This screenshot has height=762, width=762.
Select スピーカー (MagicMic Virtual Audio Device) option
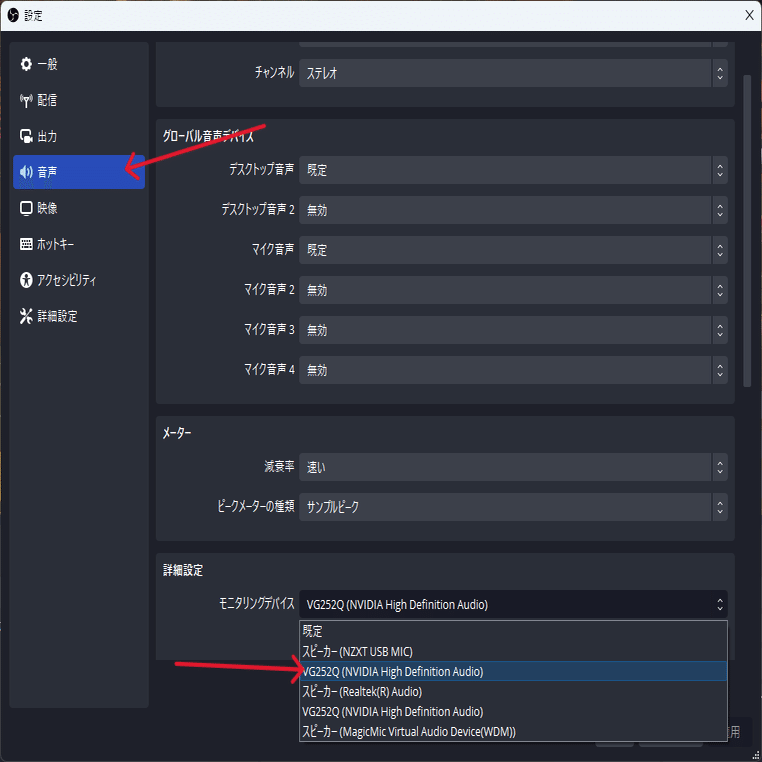[513, 731]
